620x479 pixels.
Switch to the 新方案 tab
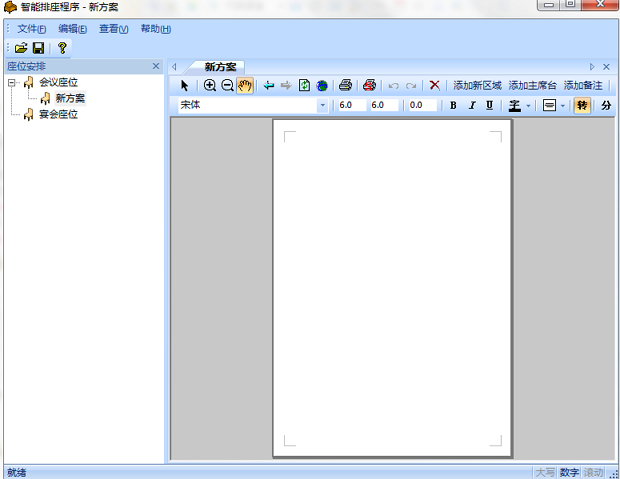(x=220, y=67)
